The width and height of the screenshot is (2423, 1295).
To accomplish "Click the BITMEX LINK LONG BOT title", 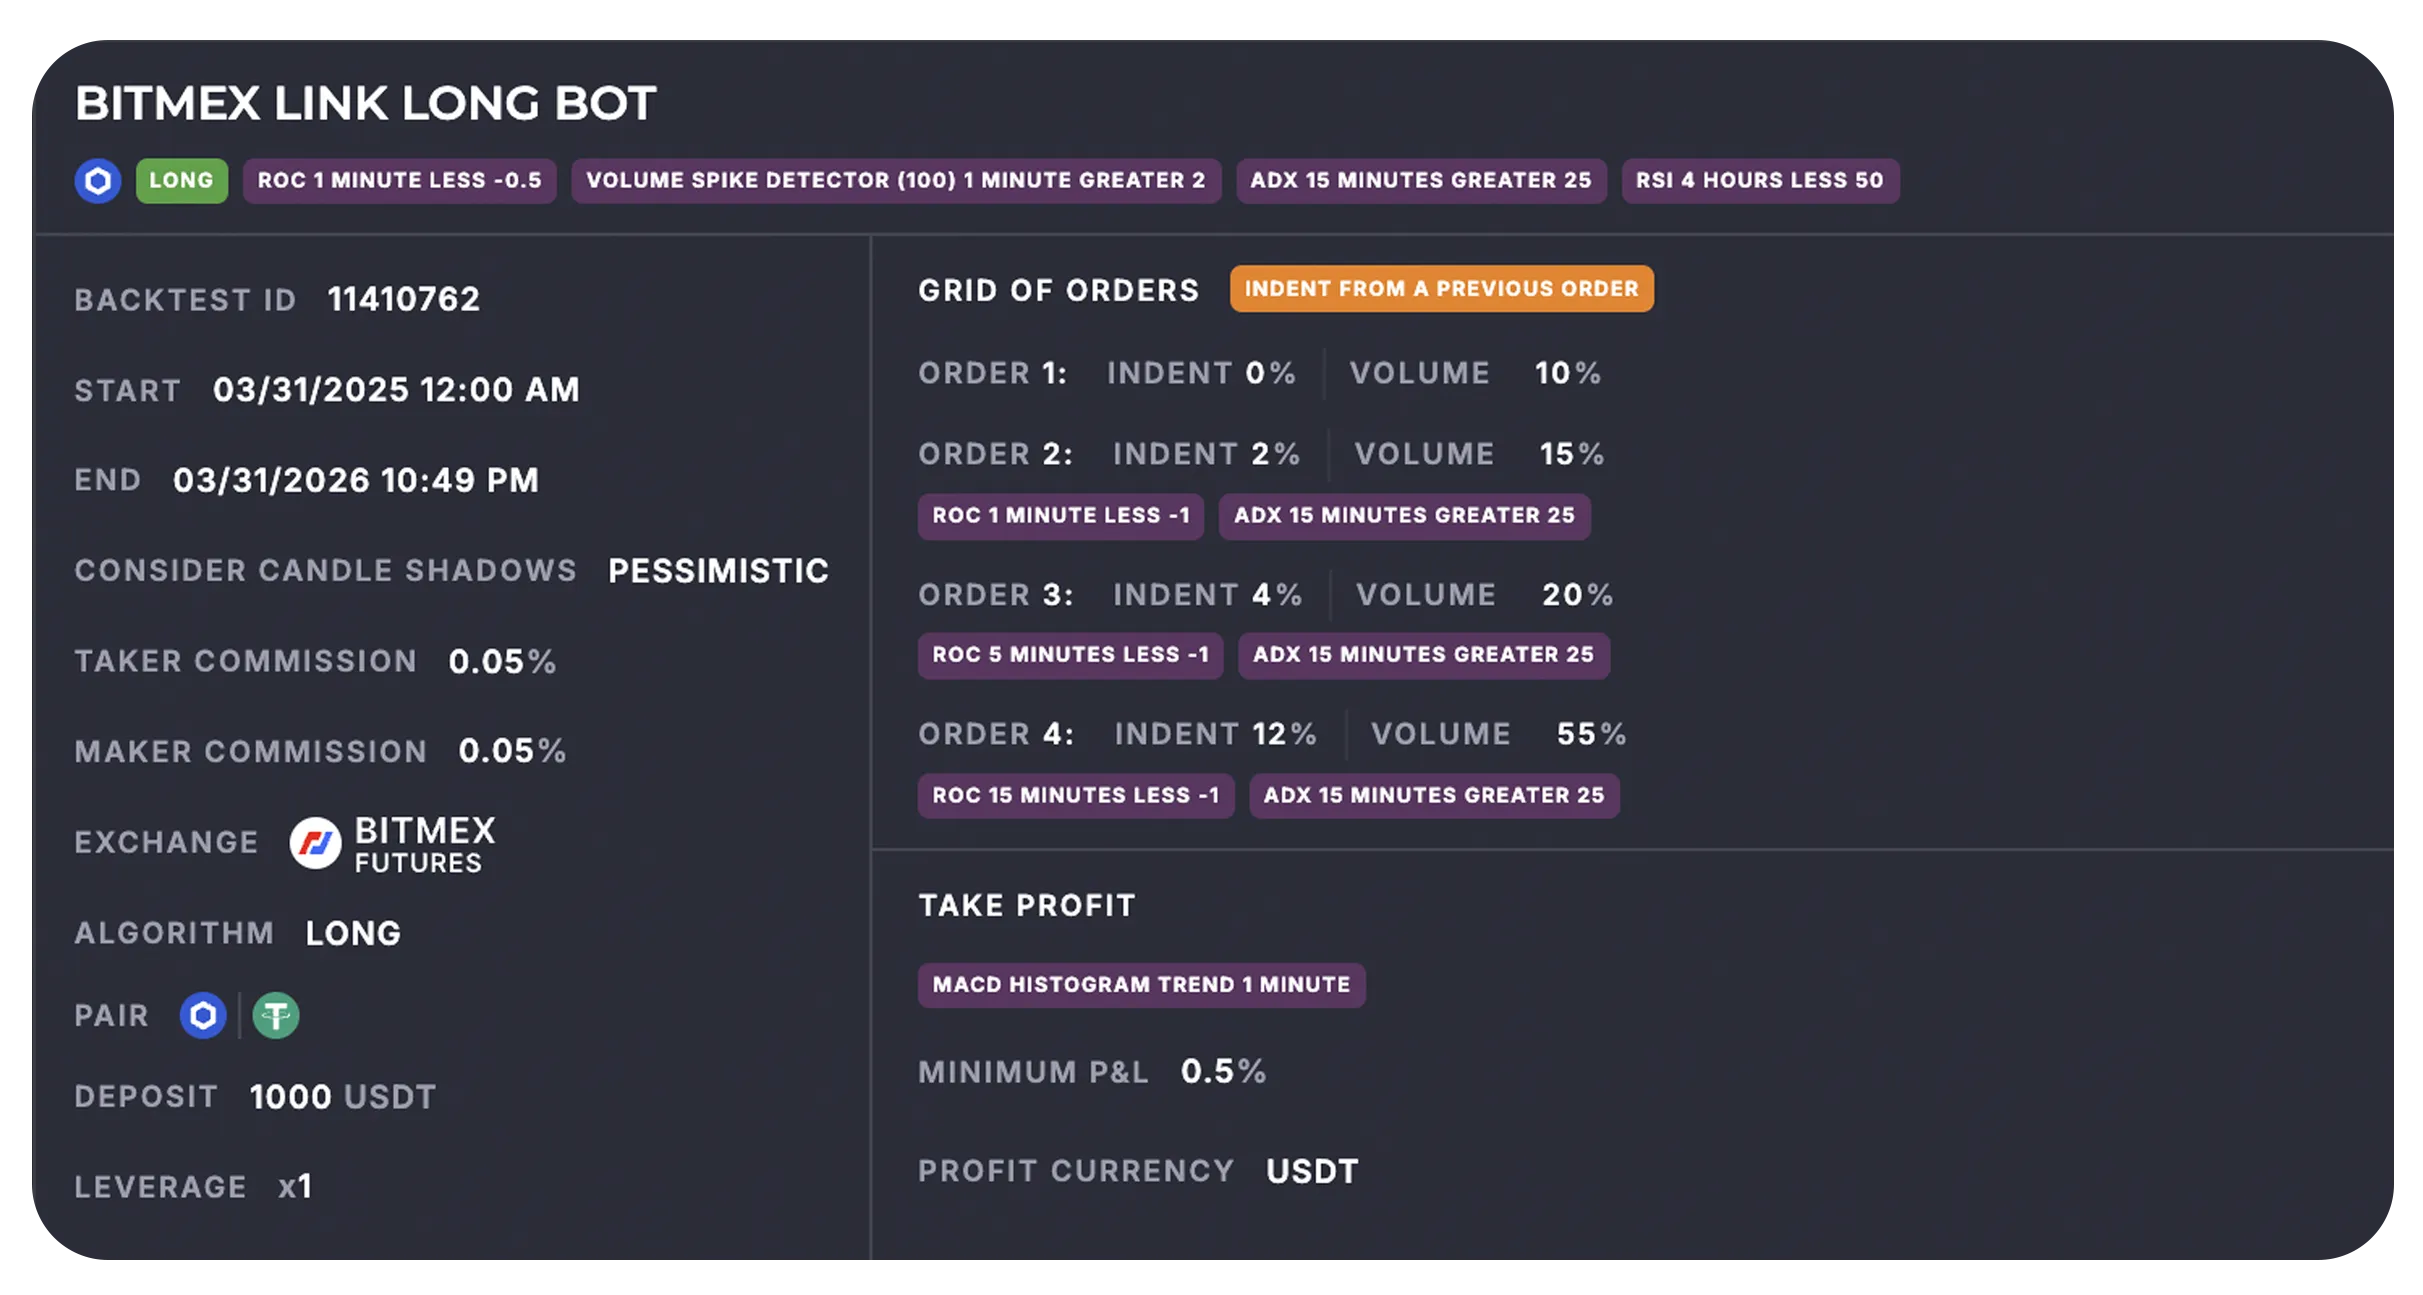I will 366,103.
